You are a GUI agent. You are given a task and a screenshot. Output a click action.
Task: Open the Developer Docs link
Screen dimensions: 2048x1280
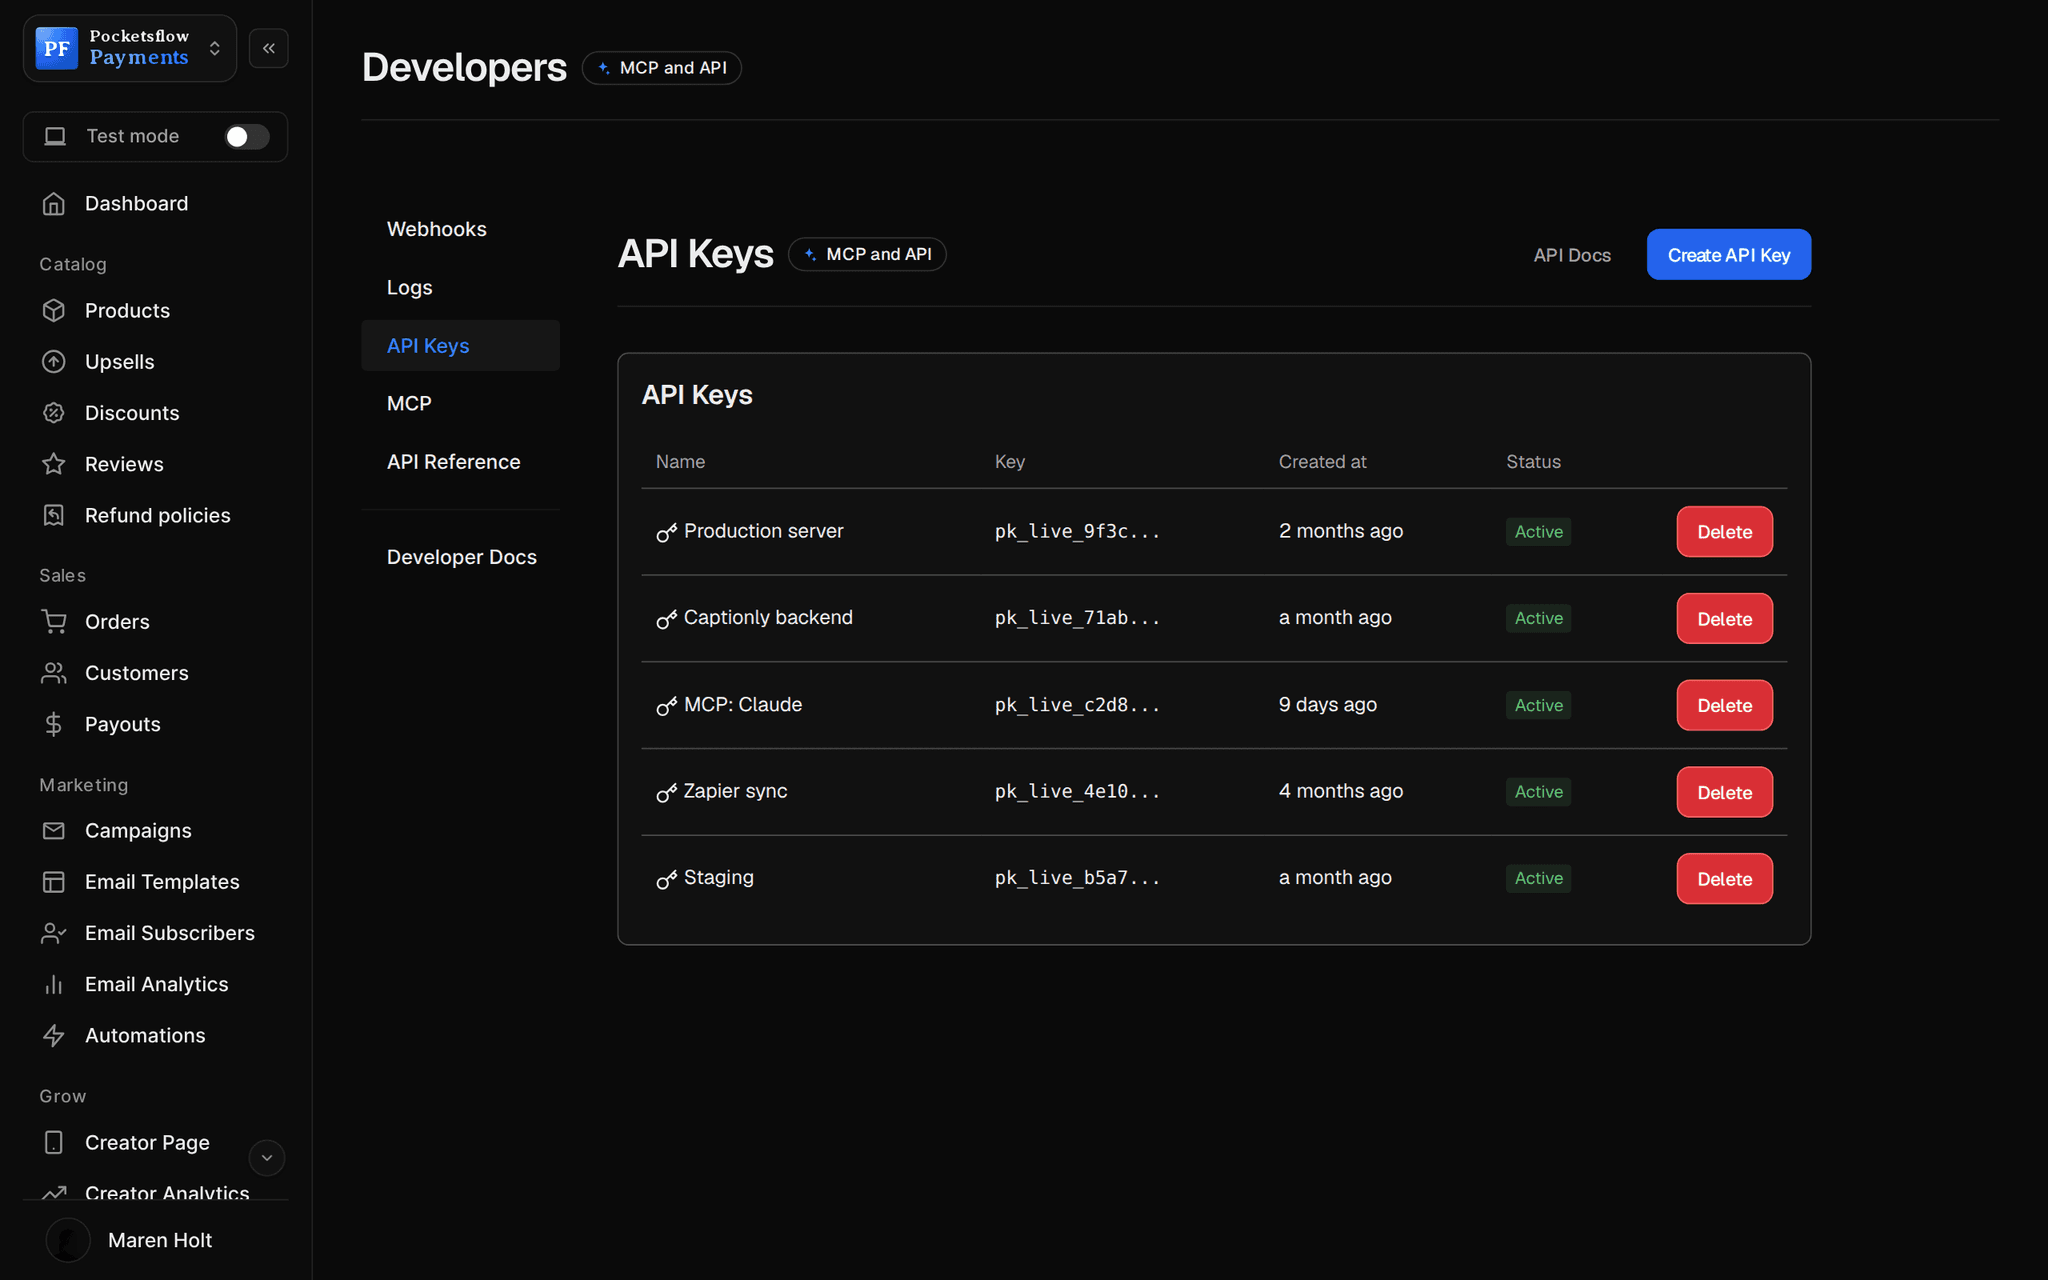[x=462, y=557]
